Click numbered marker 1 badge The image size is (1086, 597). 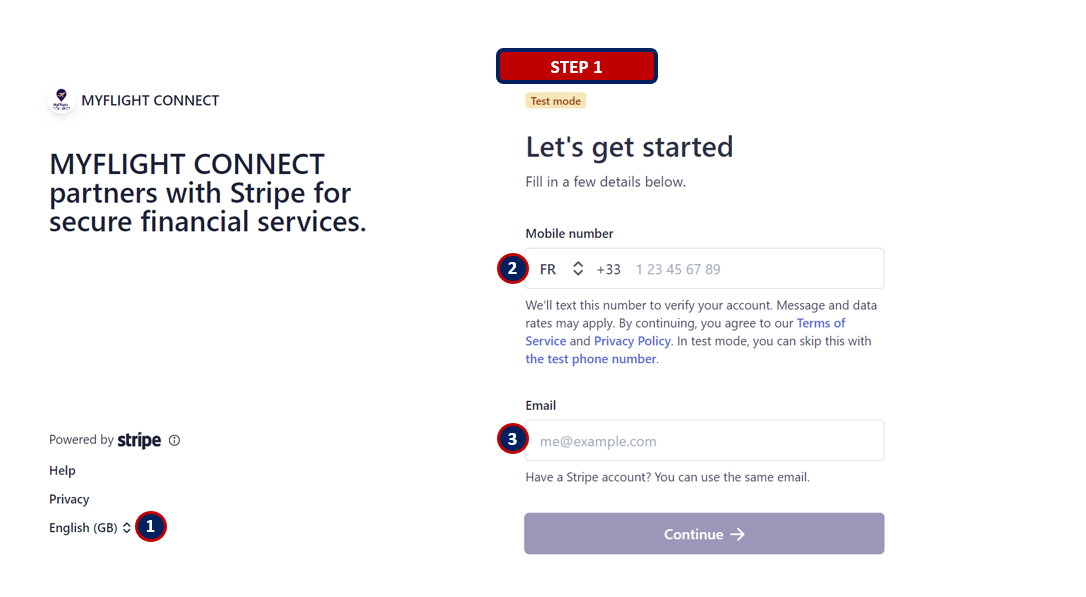151,526
